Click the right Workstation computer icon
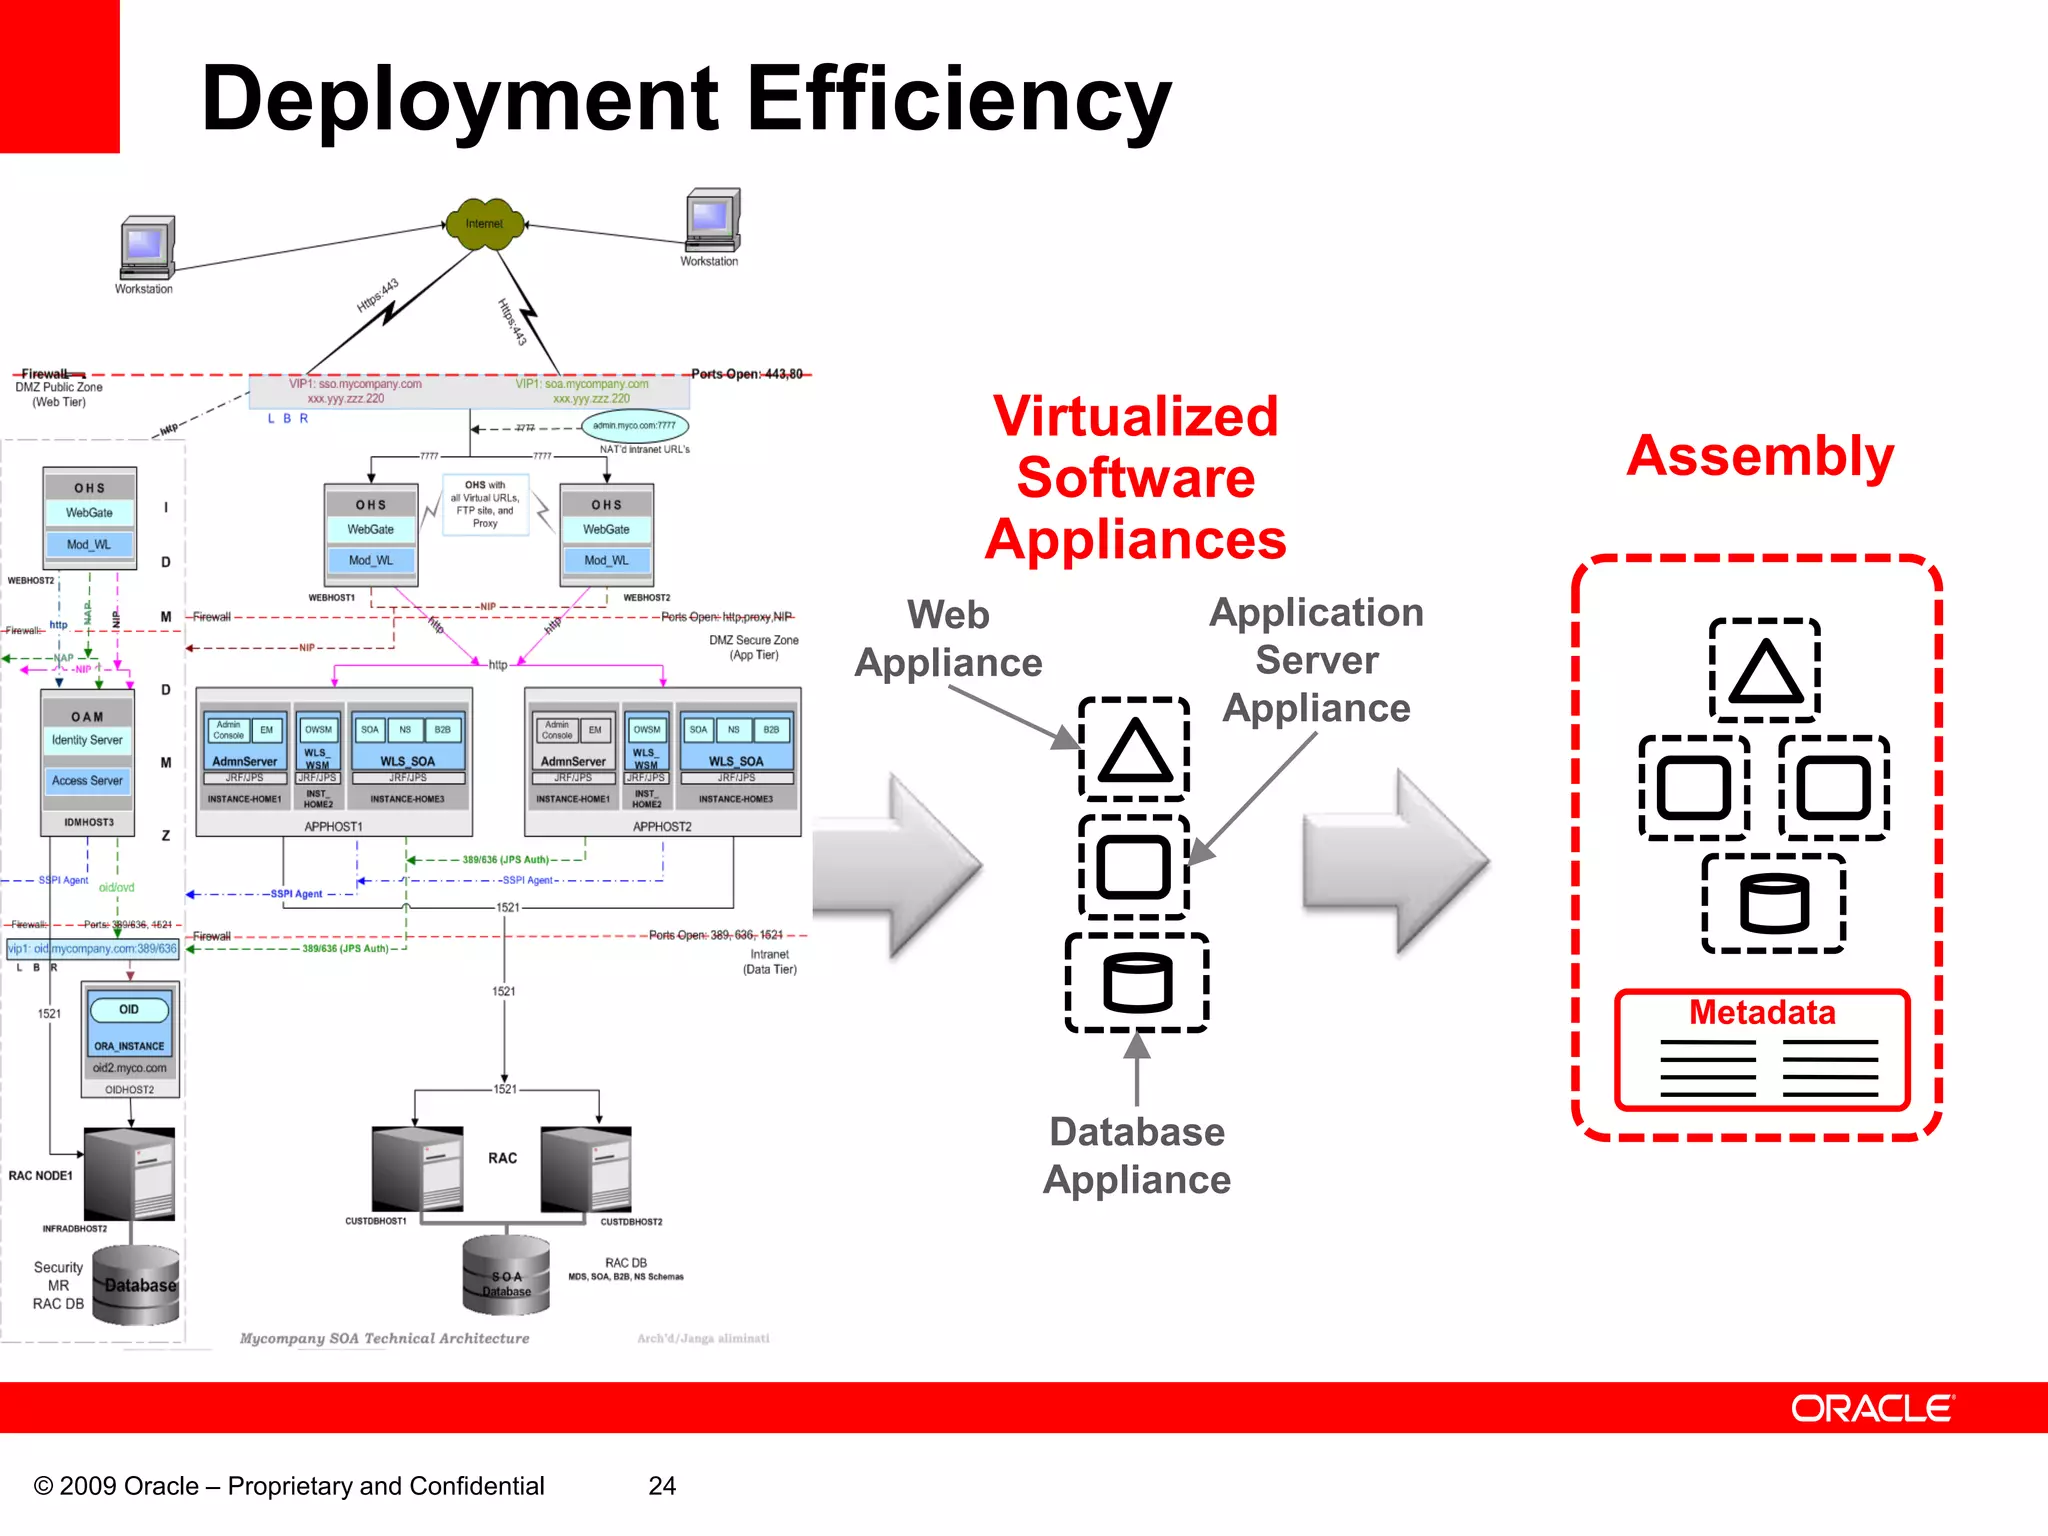 pos(712,219)
